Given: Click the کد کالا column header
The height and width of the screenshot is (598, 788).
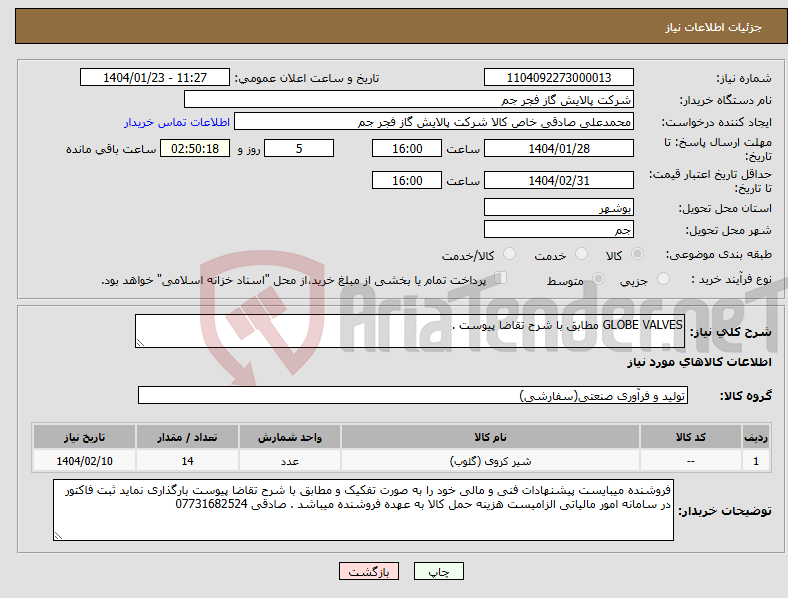Looking at the screenshot, I should [x=691, y=437].
